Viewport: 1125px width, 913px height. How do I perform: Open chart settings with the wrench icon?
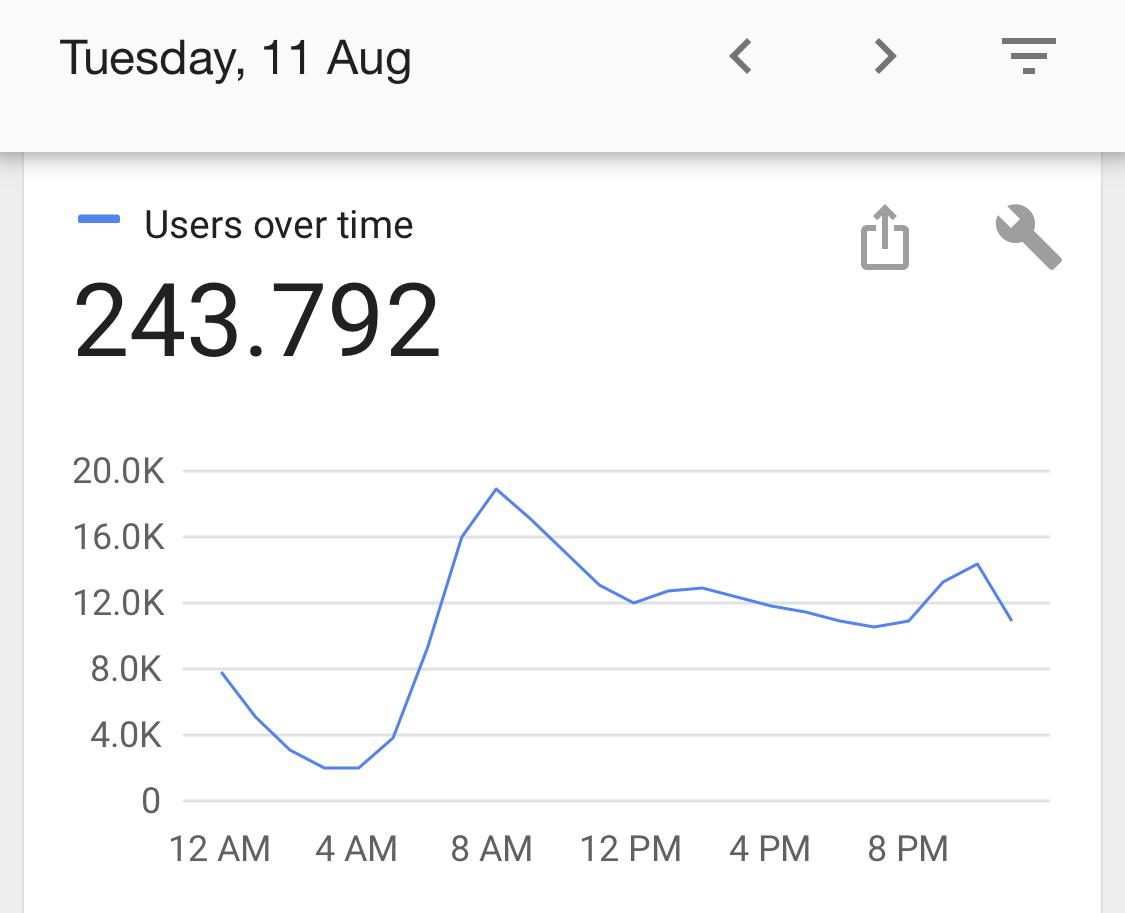(x=1028, y=238)
